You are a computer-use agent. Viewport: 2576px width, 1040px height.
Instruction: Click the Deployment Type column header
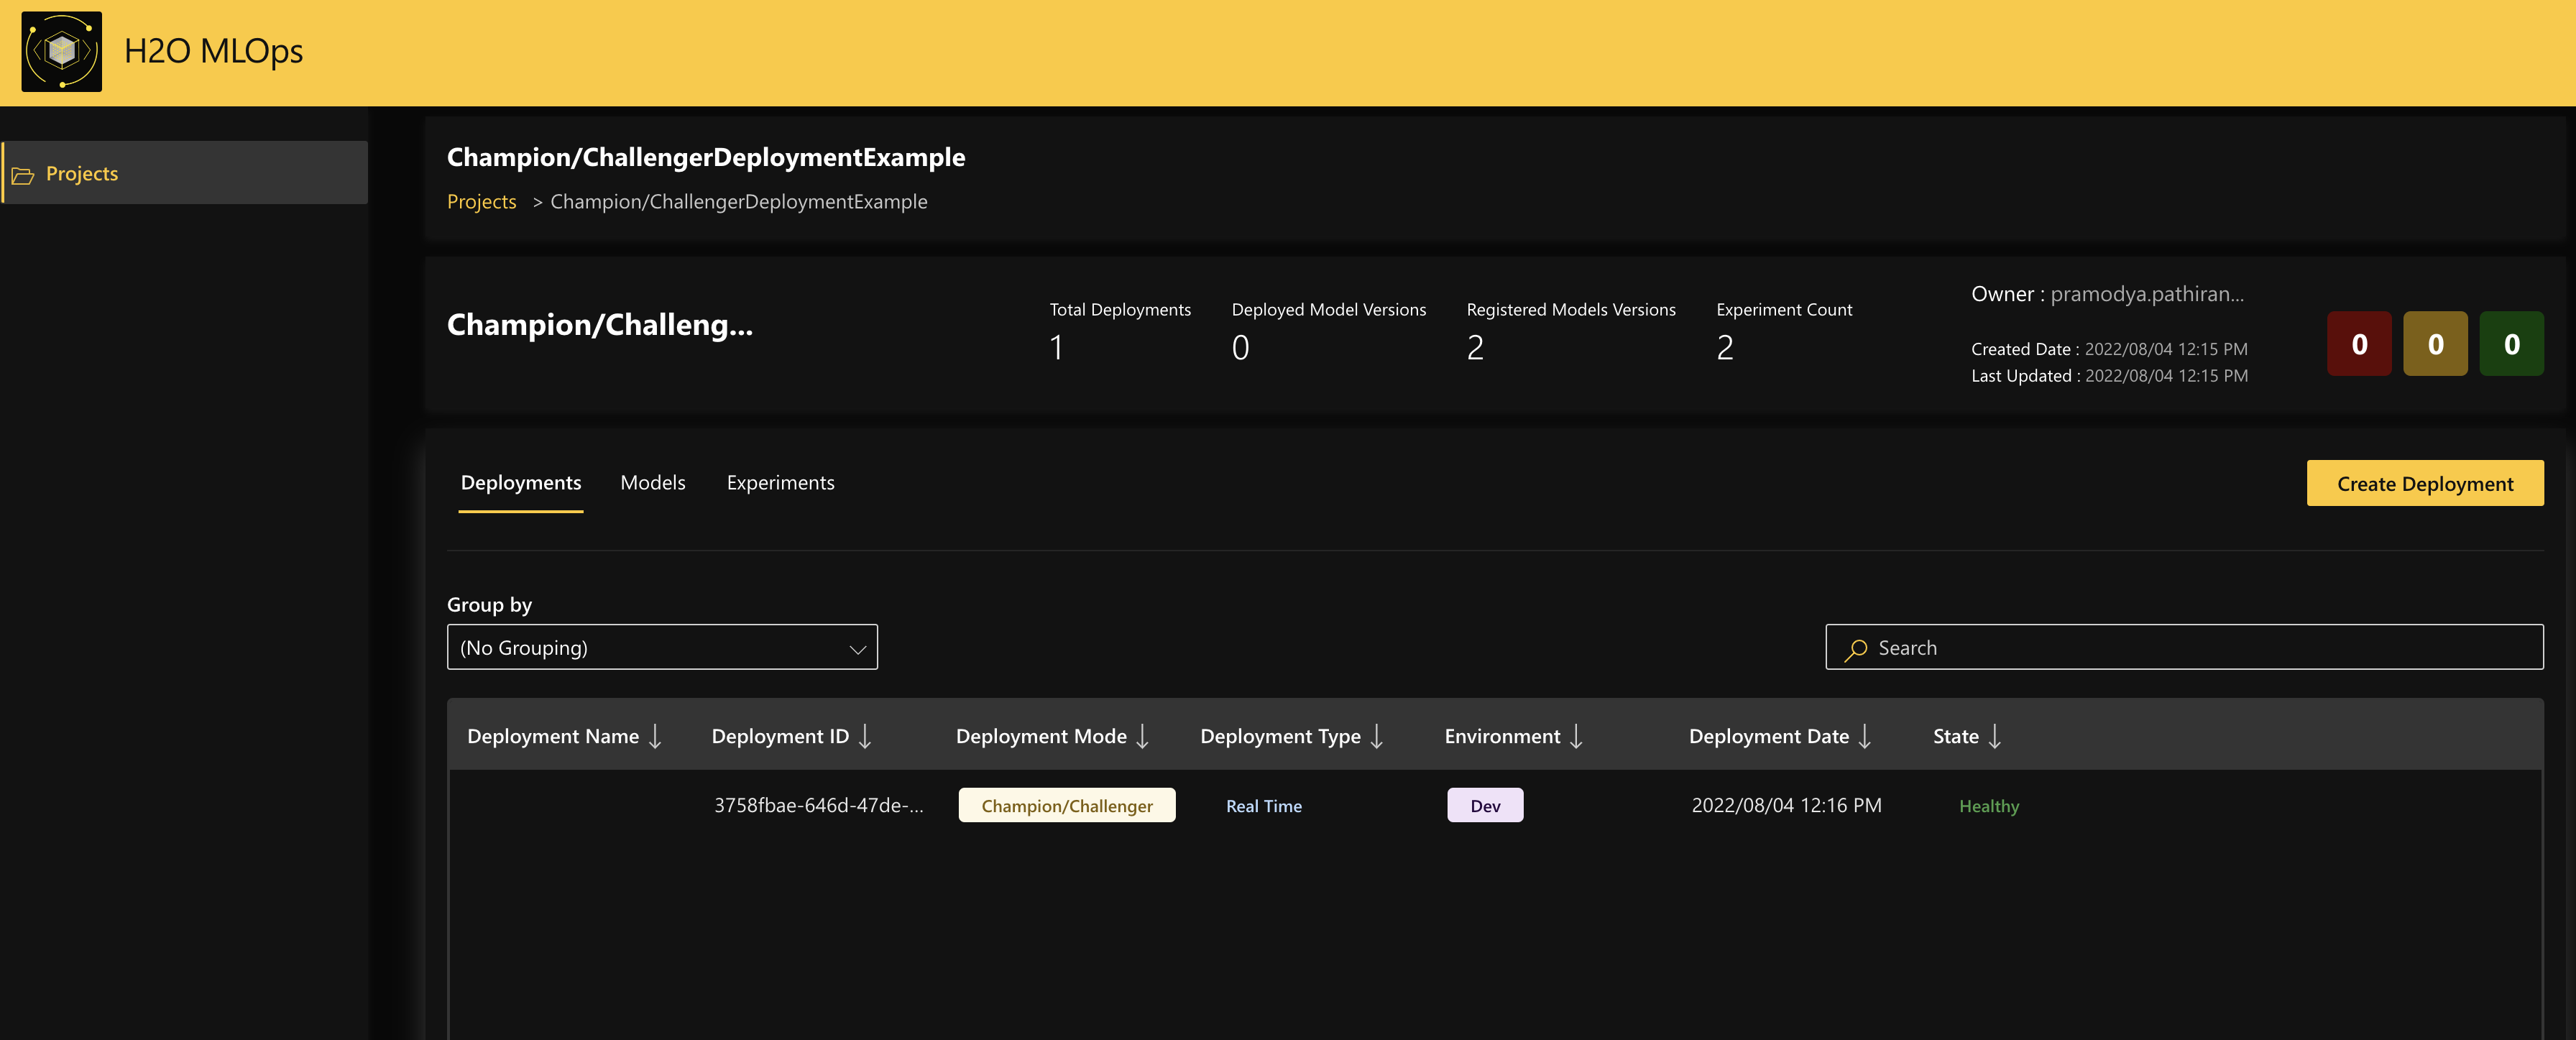pos(1280,737)
